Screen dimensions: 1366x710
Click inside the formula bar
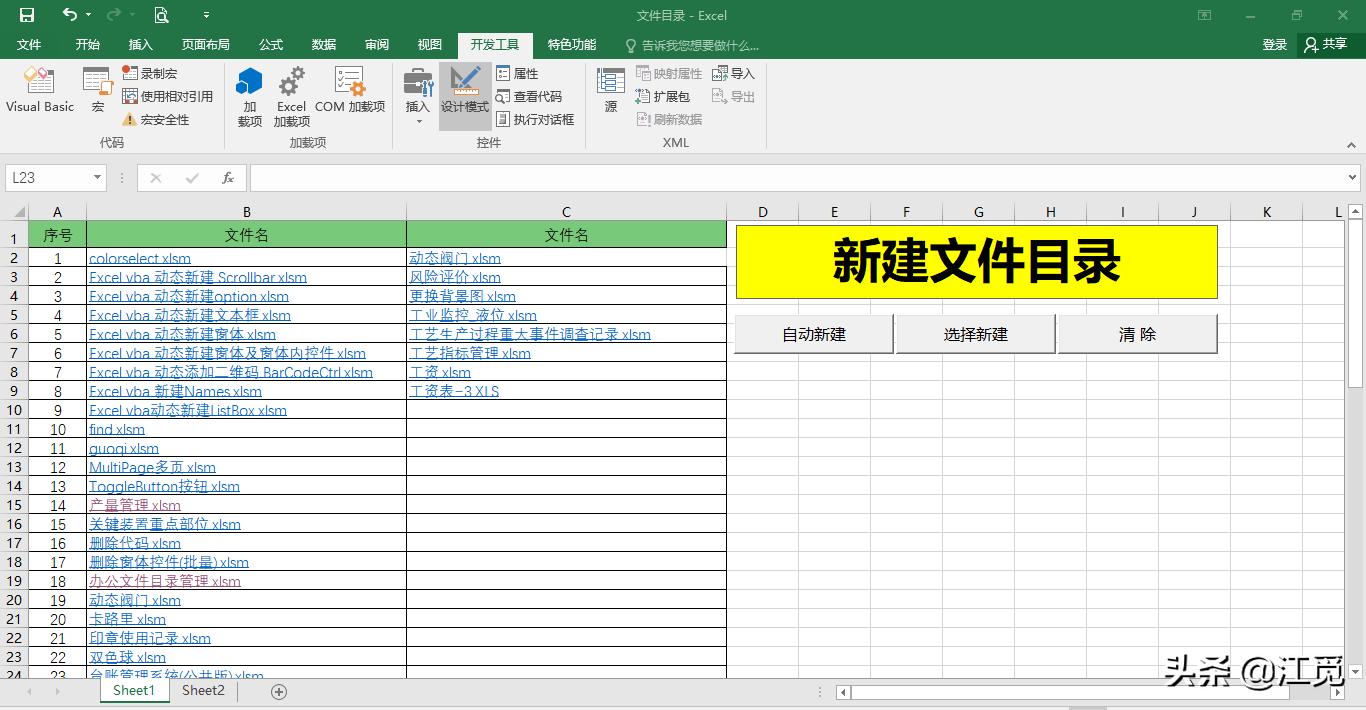tap(700, 177)
